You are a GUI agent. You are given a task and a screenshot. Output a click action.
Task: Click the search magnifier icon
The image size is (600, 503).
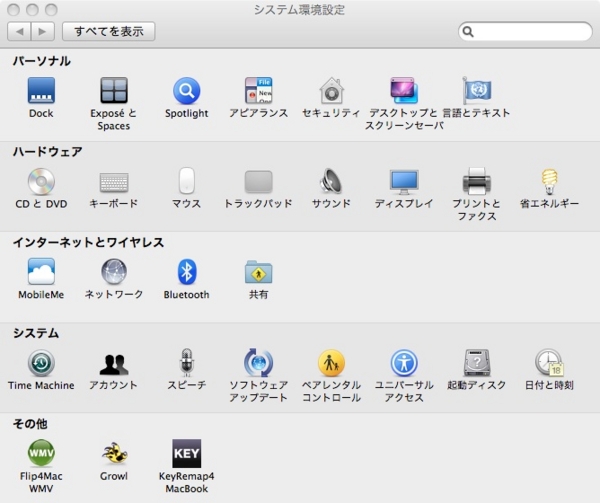468,31
